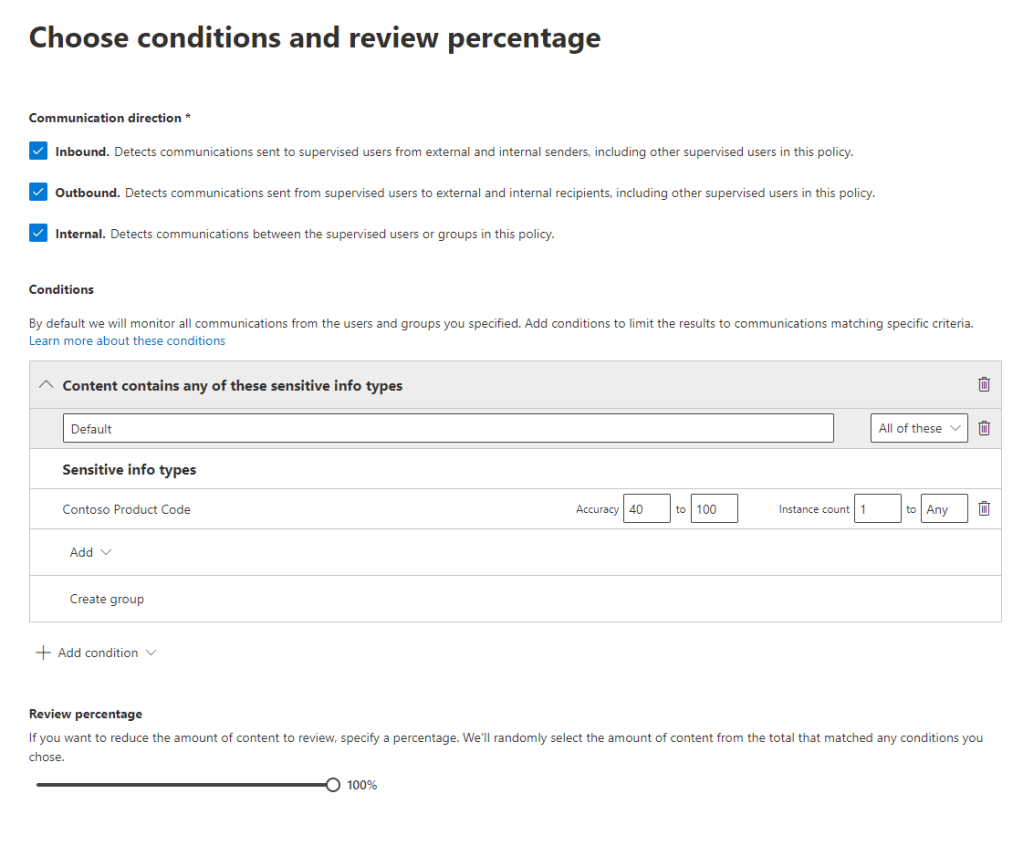Remove Contoso Product Code info type
This screenshot has height=846, width=1023.
click(984, 509)
